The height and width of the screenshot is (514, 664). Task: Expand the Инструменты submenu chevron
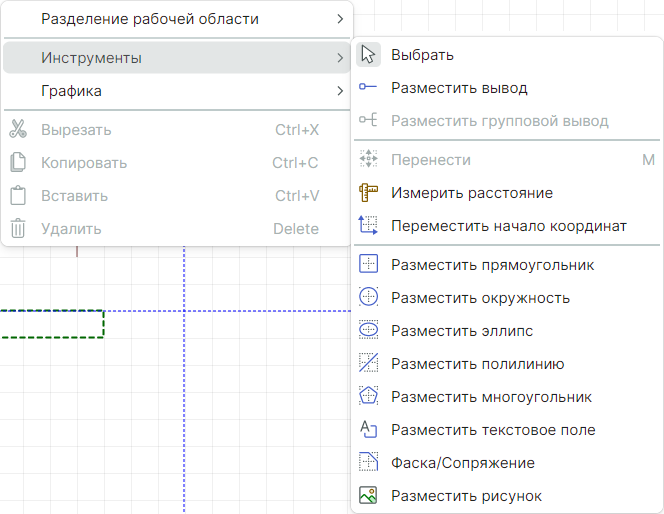point(340,58)
